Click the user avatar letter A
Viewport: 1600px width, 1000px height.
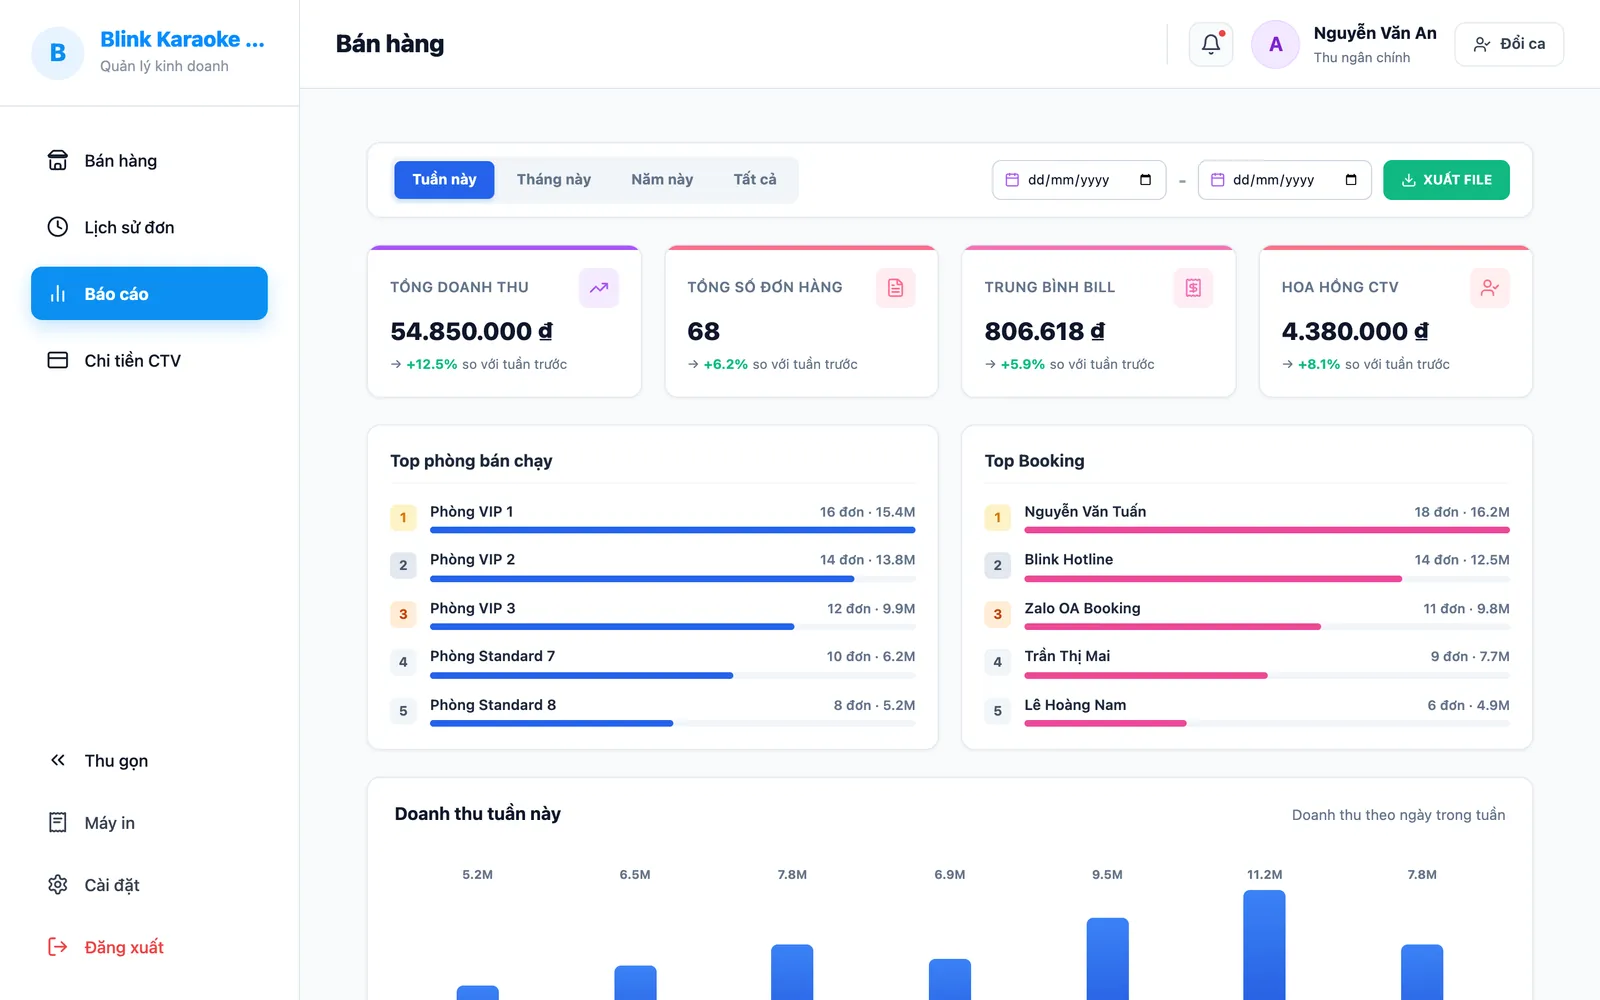point(1276,44)
